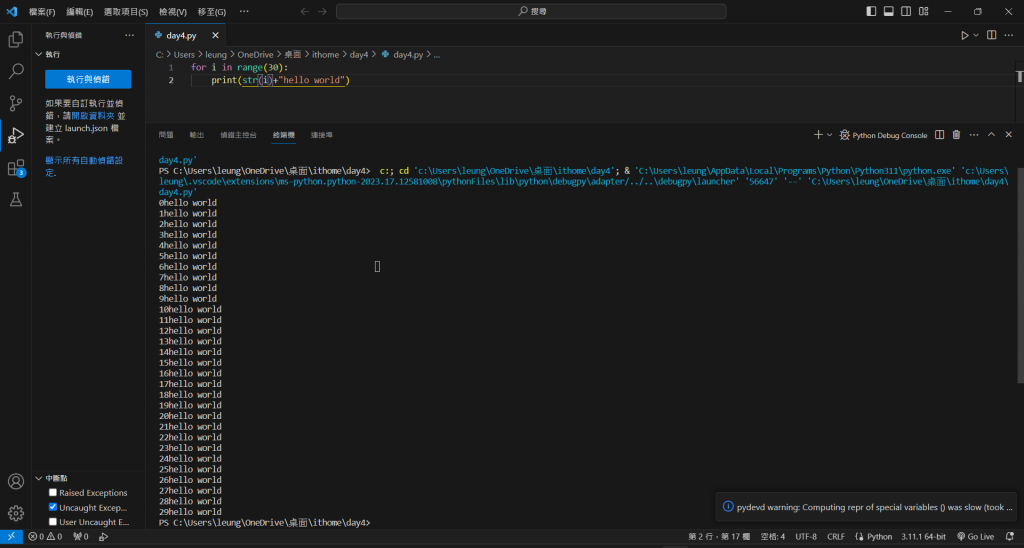Click the title bar search field
1024x548 pixels.
pos(531,12)
